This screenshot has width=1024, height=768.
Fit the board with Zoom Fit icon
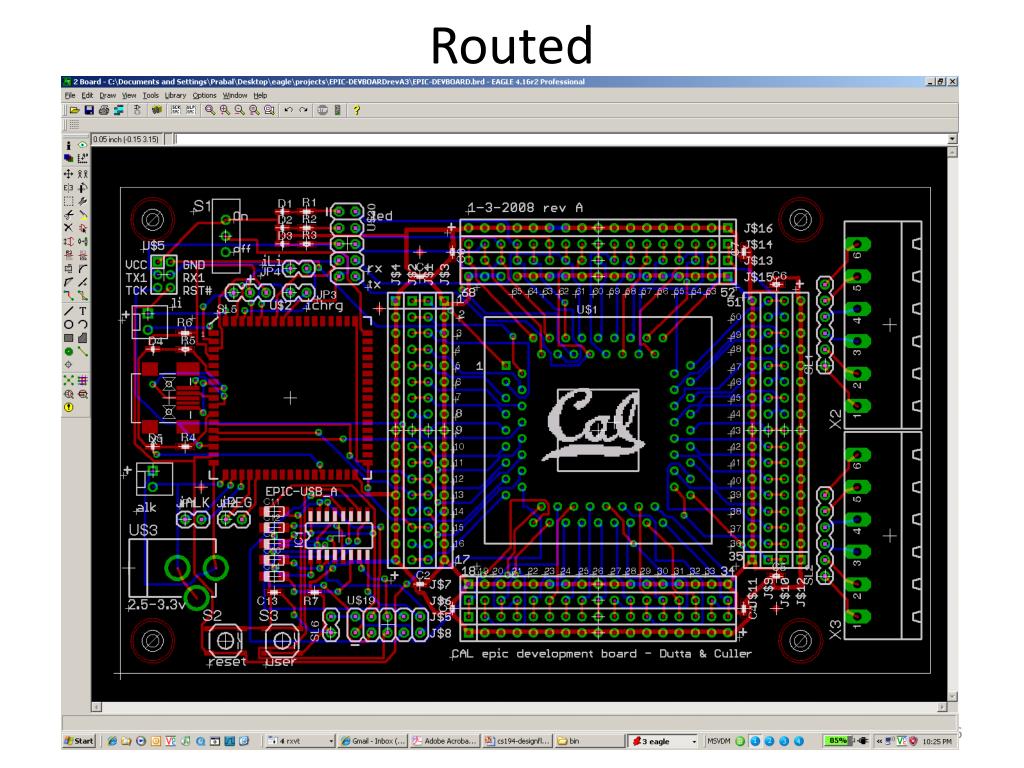(210, 110)
